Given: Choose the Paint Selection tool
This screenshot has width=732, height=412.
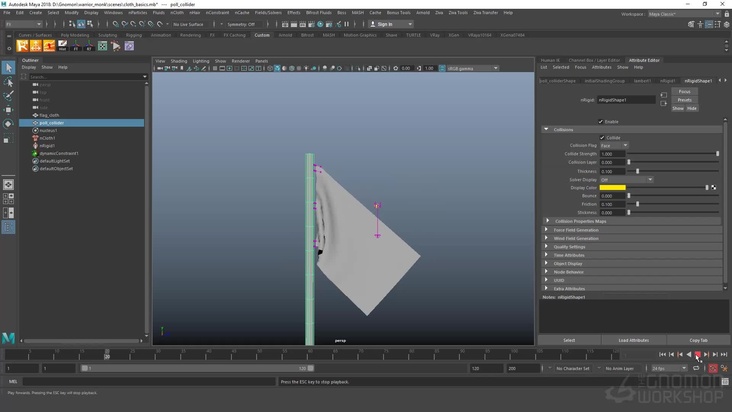Looking at the screenshot, I should click(8, 96).
